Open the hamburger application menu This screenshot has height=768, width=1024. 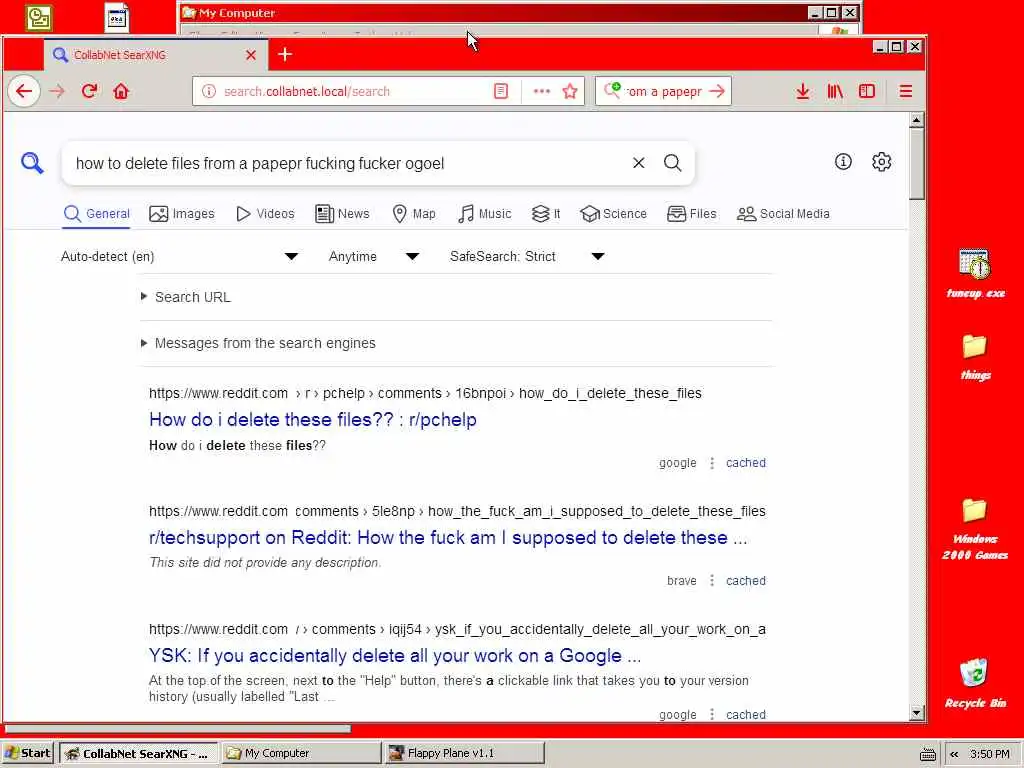click(x=905, y=91)
